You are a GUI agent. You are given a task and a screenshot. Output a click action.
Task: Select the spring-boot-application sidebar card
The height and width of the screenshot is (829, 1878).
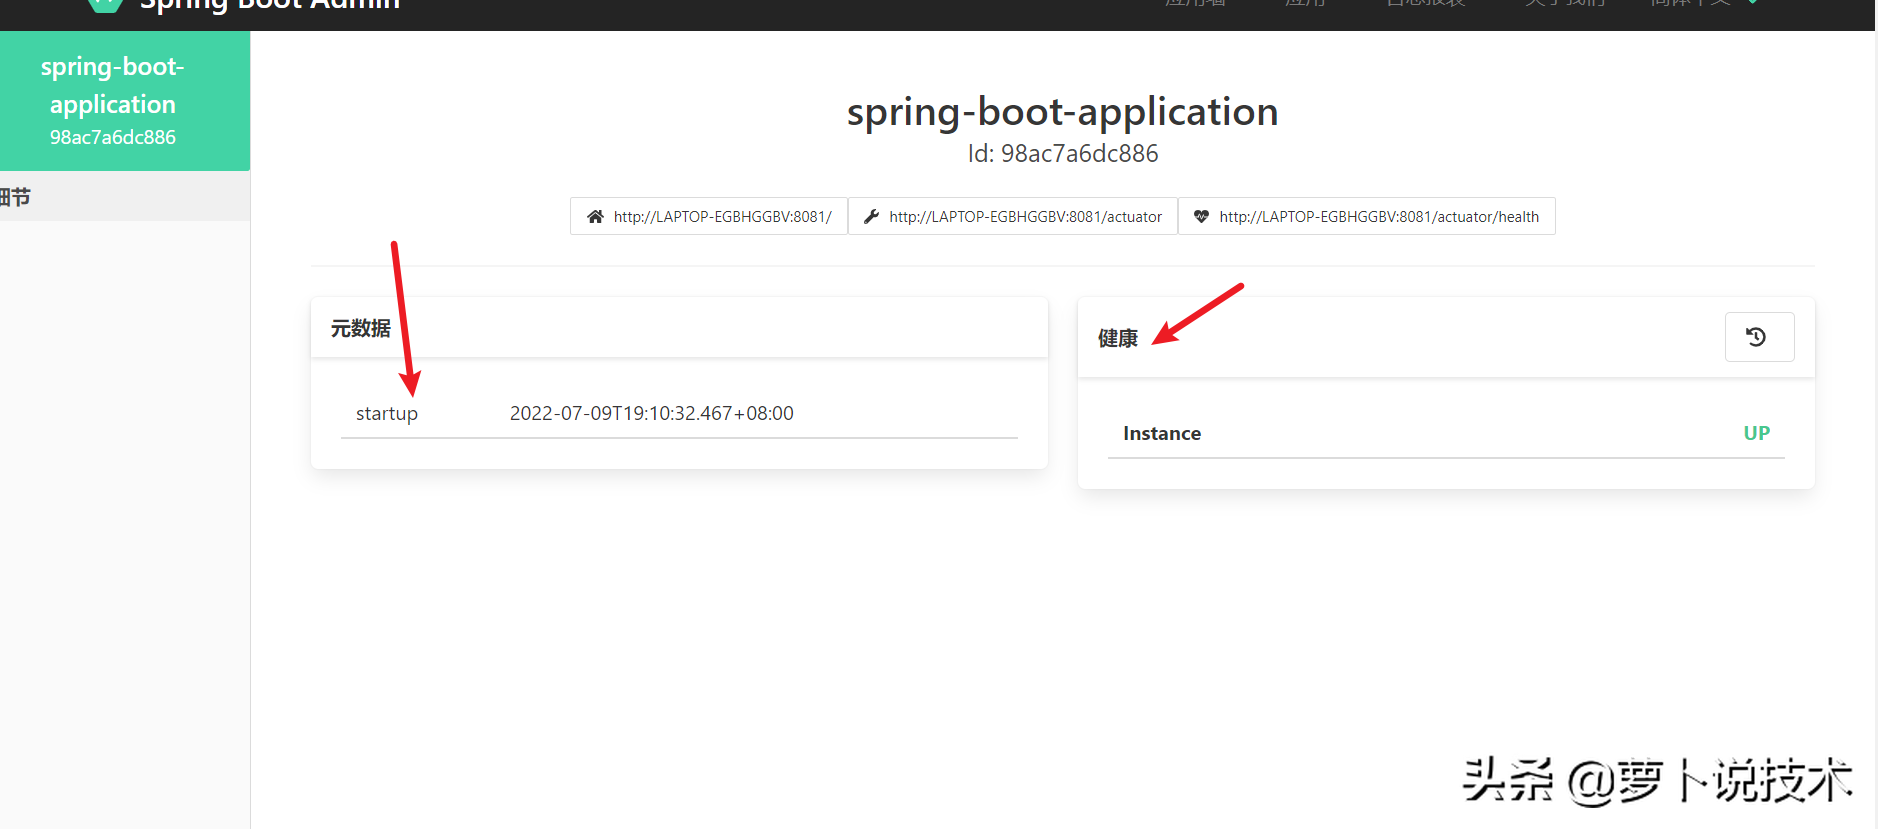[125, 101]
